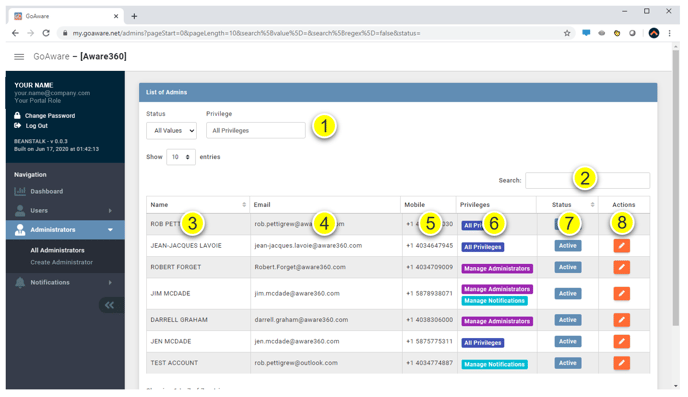
Task: Edit Robert Forget with pencil button
Action: [x=621, y=267]
